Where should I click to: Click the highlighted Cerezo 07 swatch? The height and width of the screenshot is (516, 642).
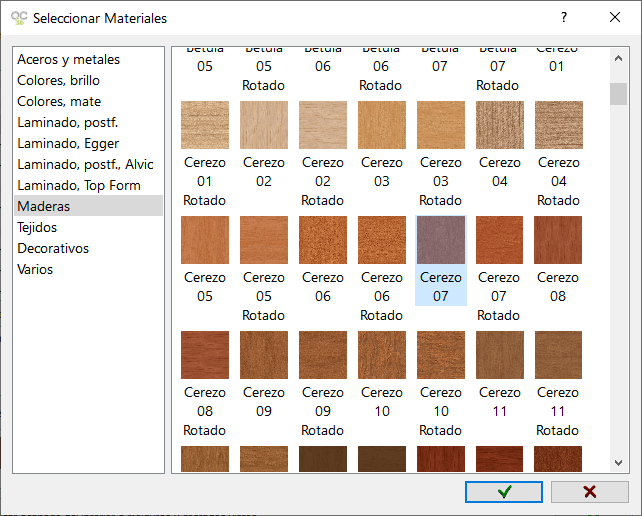point(441,240)
